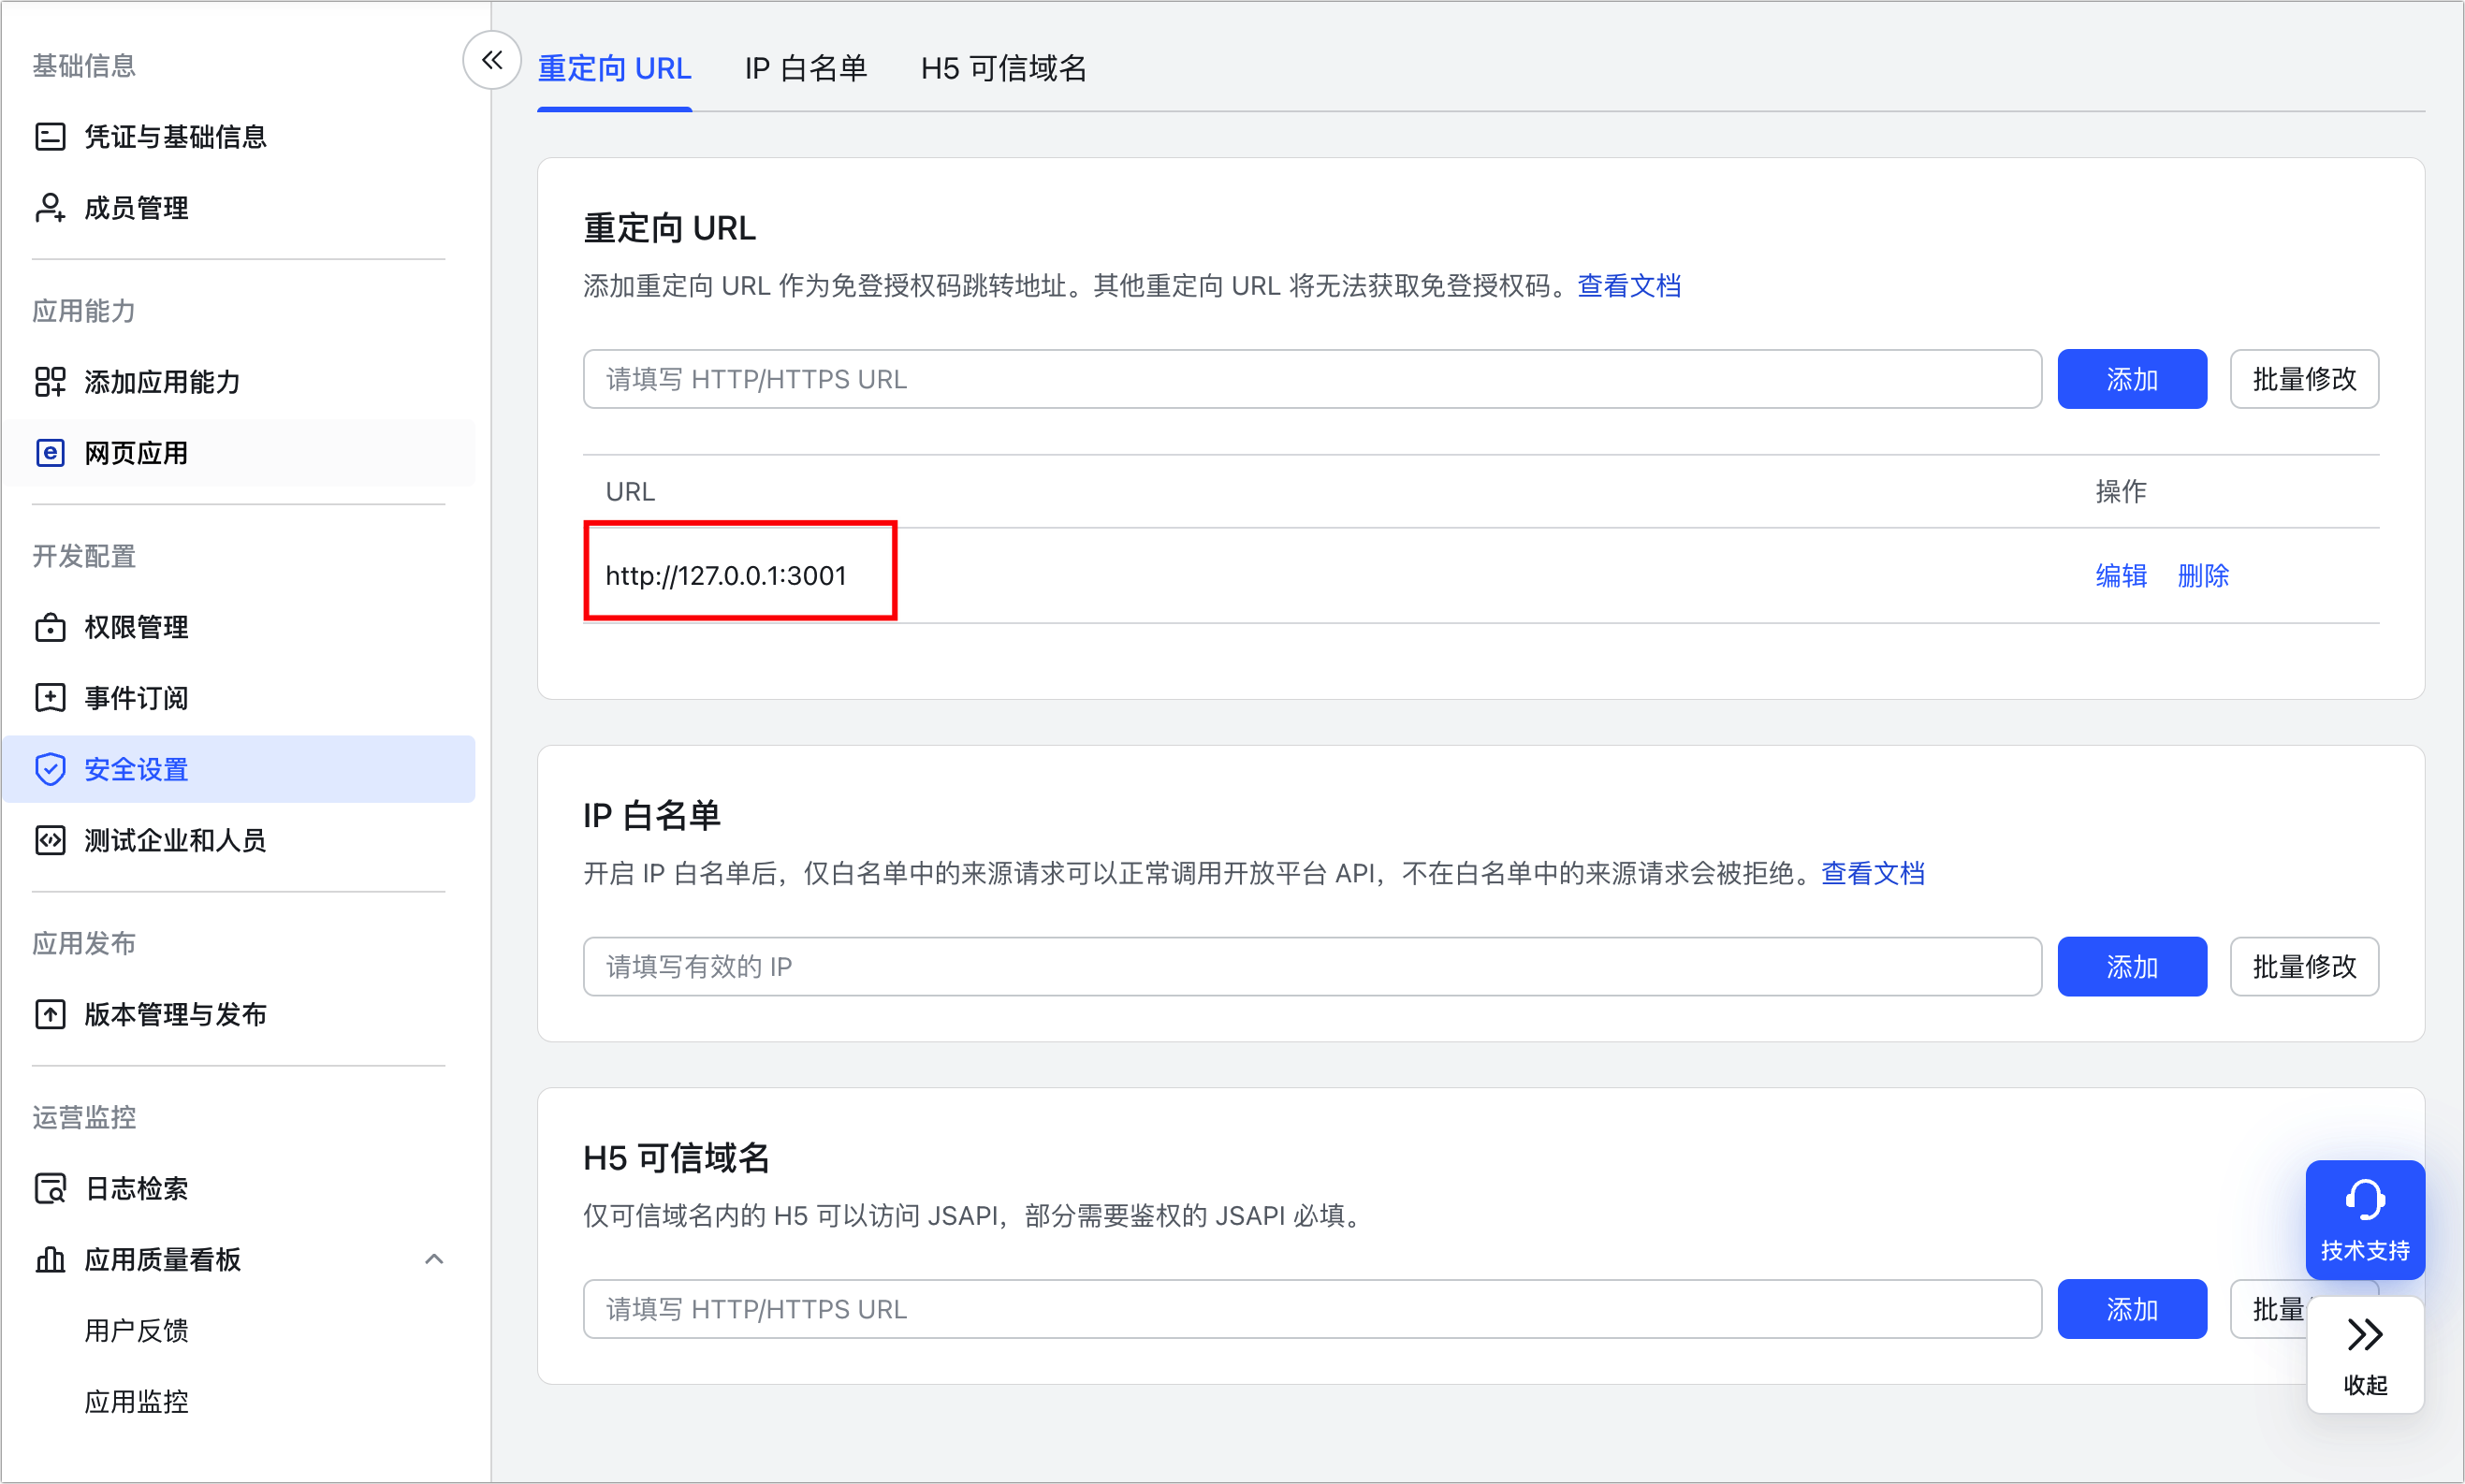Screen dimensions: 2465x1484
Task: Click the event subscription icon
Action: click(x=50, y=697)
